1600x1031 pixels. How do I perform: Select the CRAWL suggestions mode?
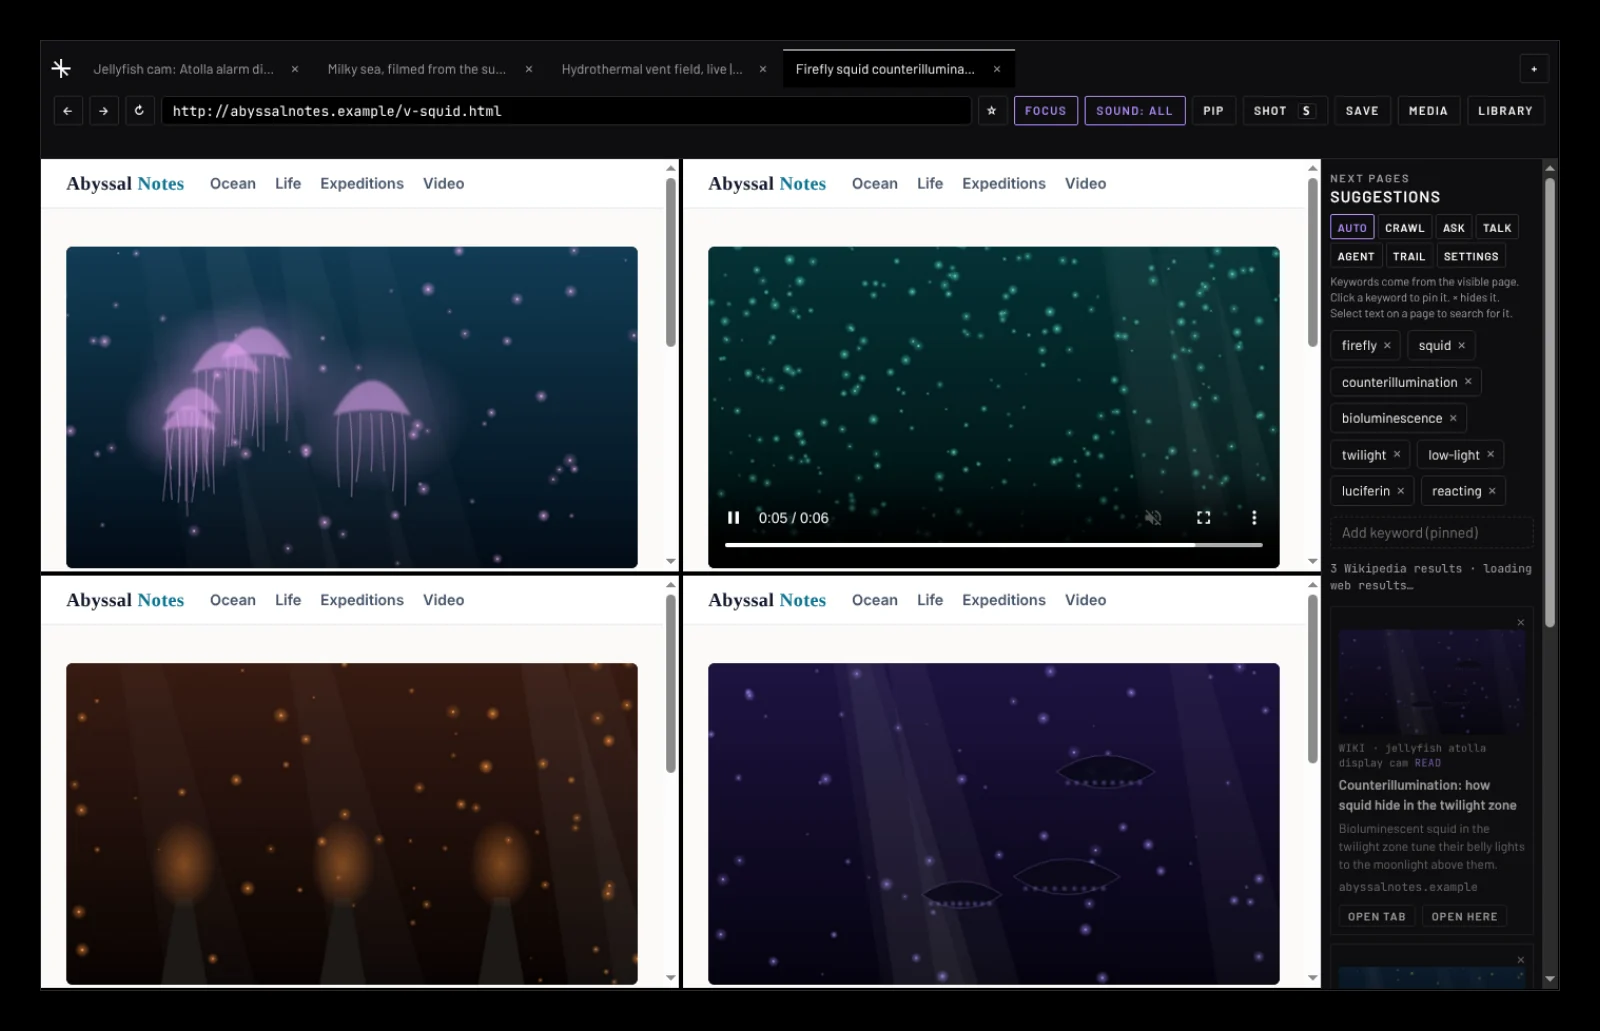click(x=1405, y=228)
